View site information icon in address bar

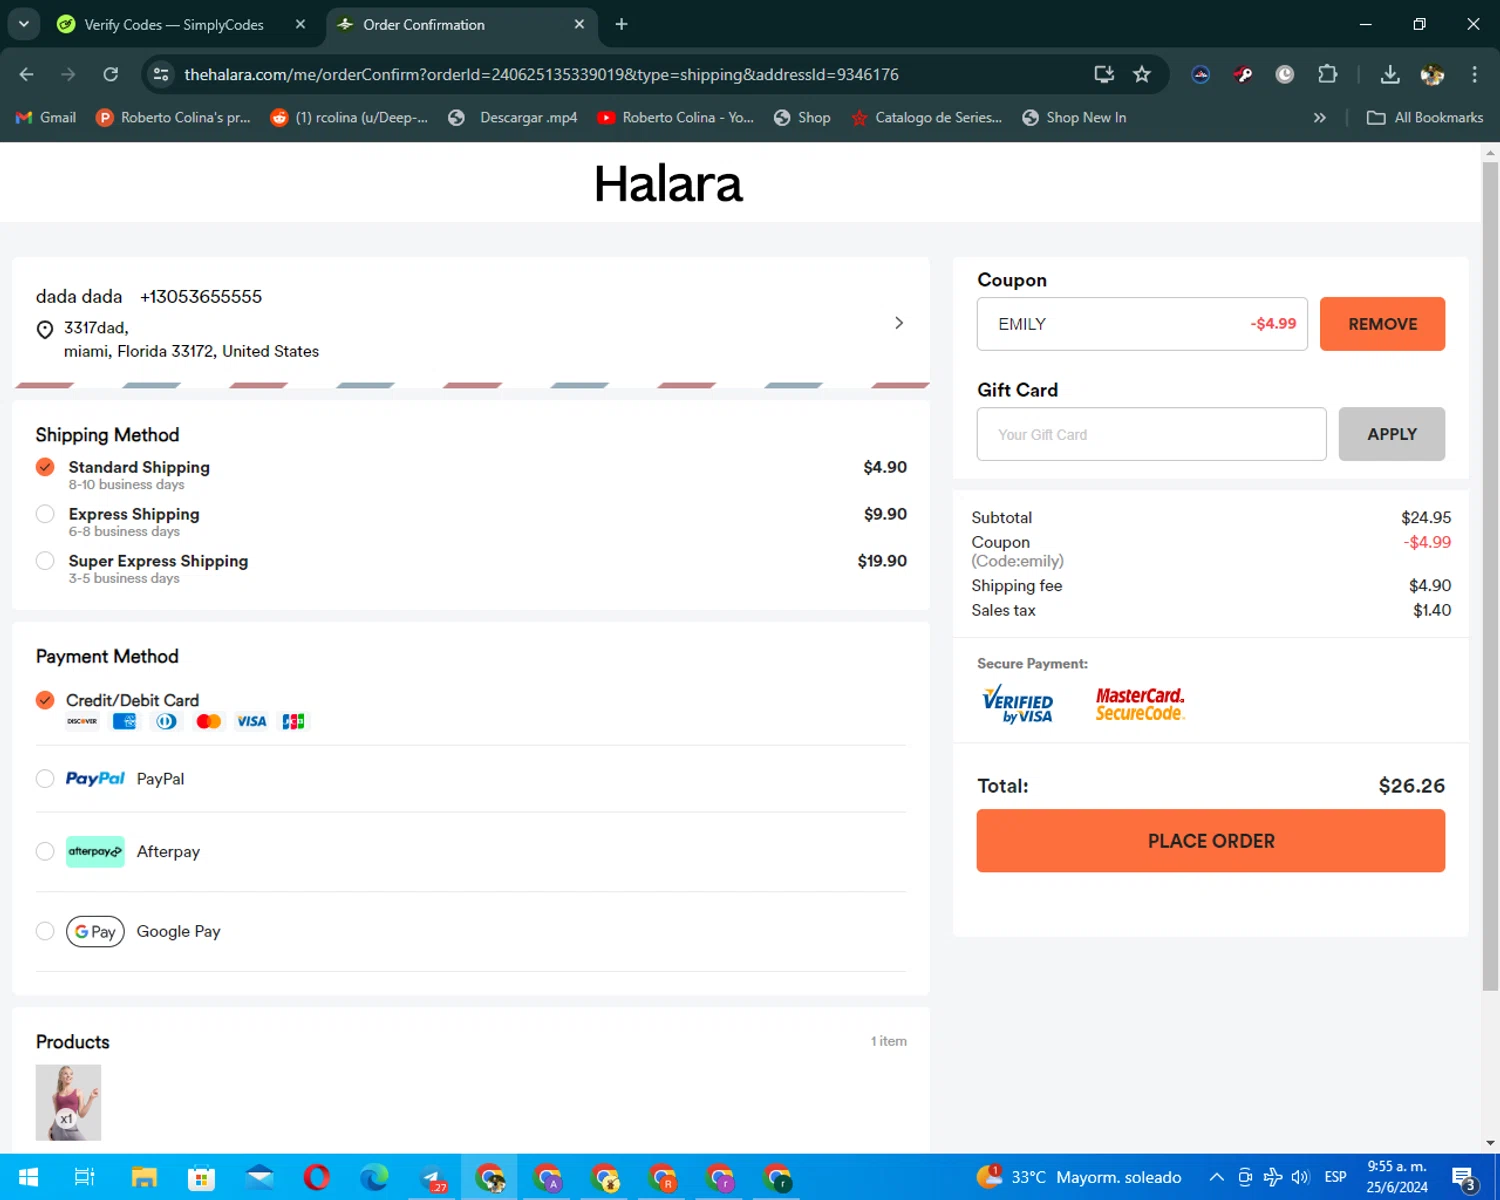(161, 74)
